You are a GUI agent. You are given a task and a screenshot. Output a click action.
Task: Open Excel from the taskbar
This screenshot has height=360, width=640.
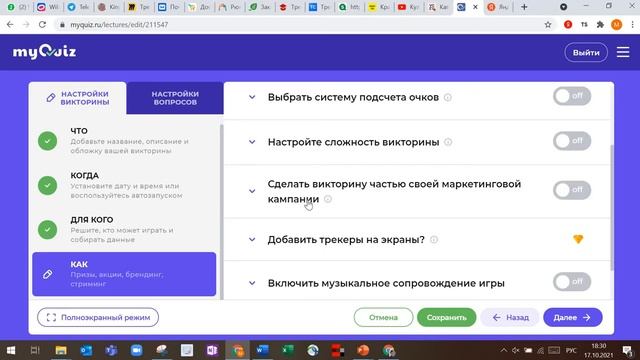(x=288, y=350)
